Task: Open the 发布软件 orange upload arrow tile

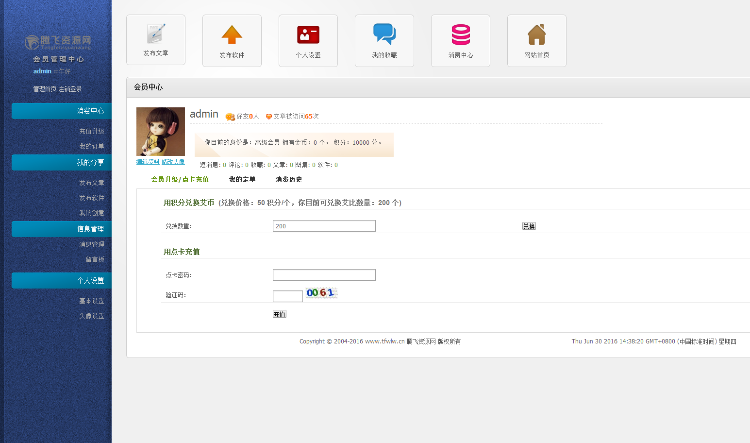Action: [232, 41]
